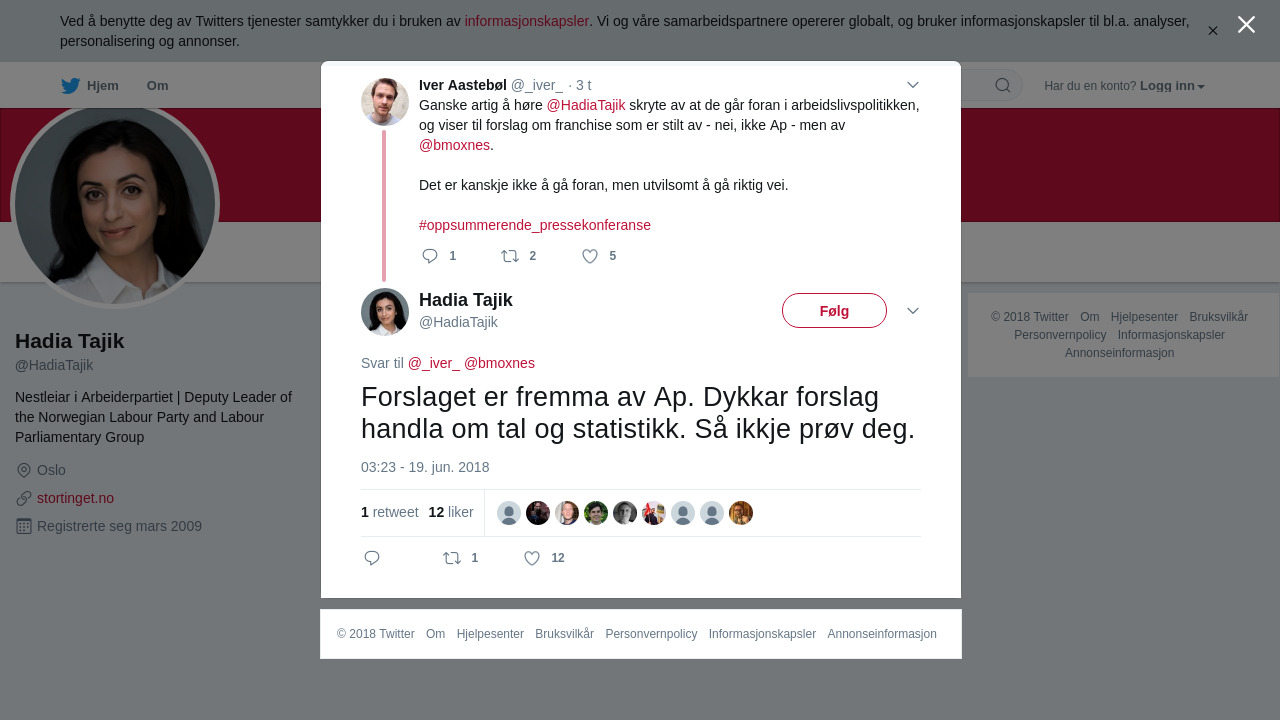
Task: Open the stortinget.no profile link
Action: (75, 498)
